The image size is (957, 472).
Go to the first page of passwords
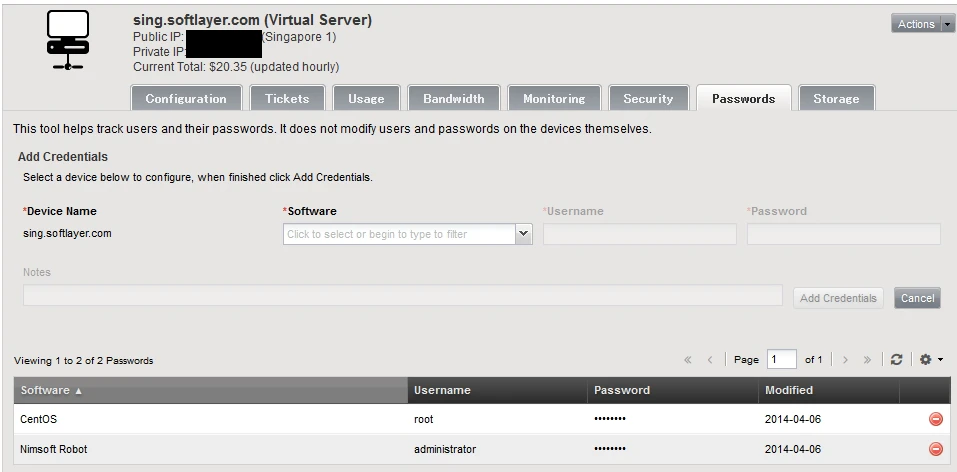(688, 360)
